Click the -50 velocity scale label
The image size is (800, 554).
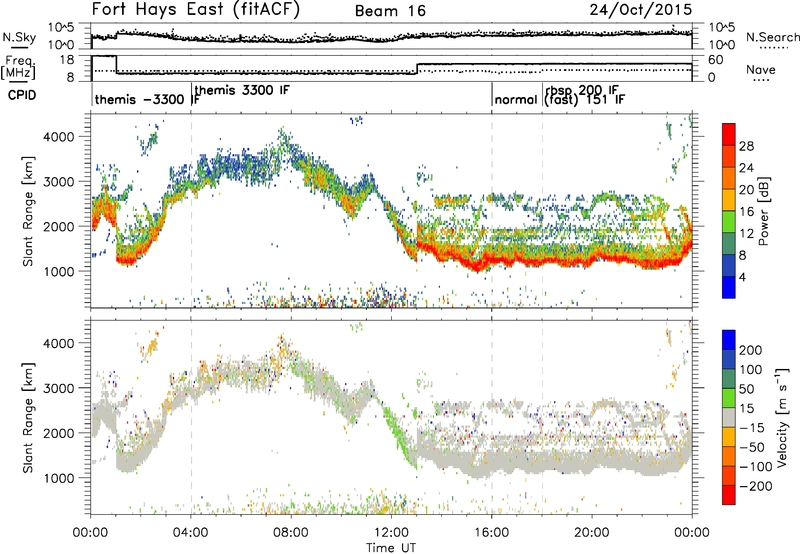point(752,447)
